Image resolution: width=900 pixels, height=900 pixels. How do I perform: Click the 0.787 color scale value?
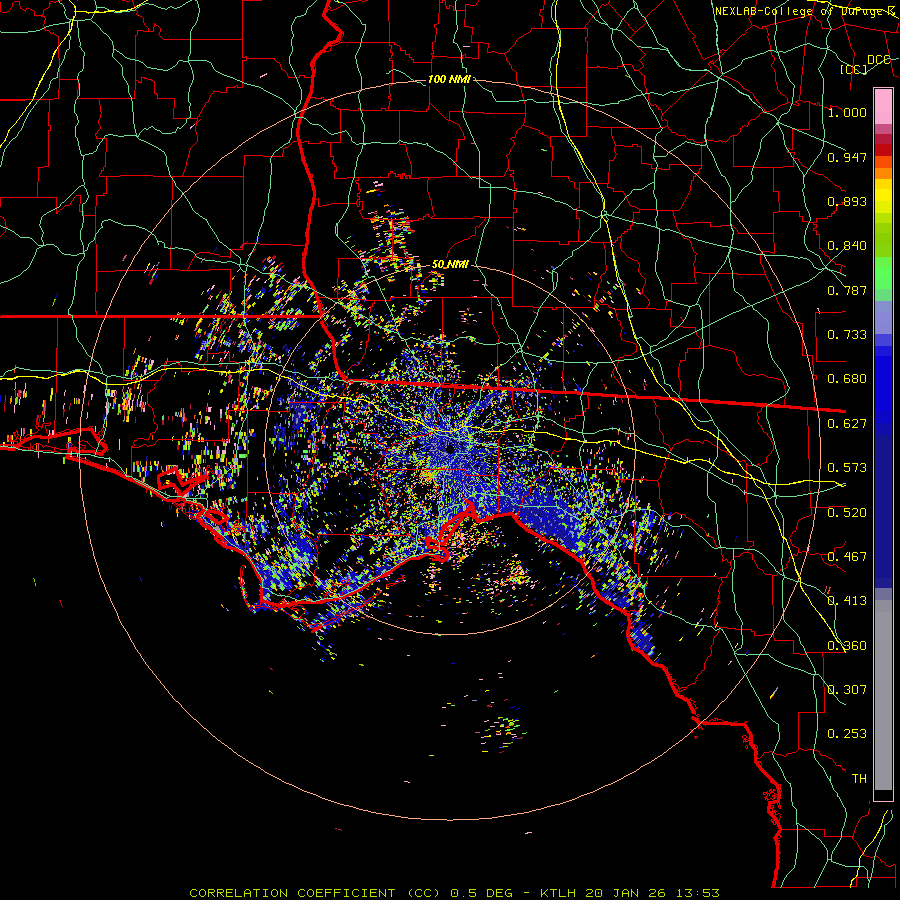pos(847,290)
